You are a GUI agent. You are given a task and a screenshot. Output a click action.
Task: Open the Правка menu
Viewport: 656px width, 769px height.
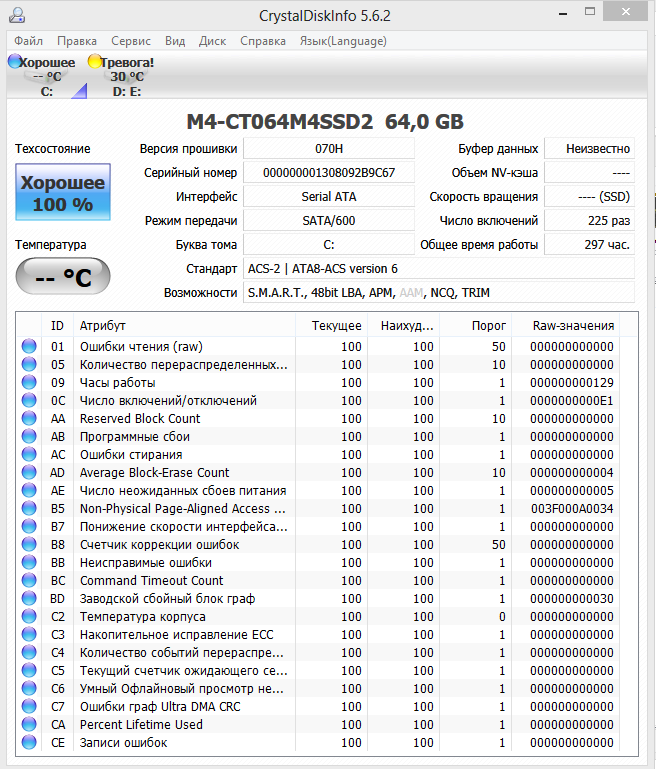[77, 41]
